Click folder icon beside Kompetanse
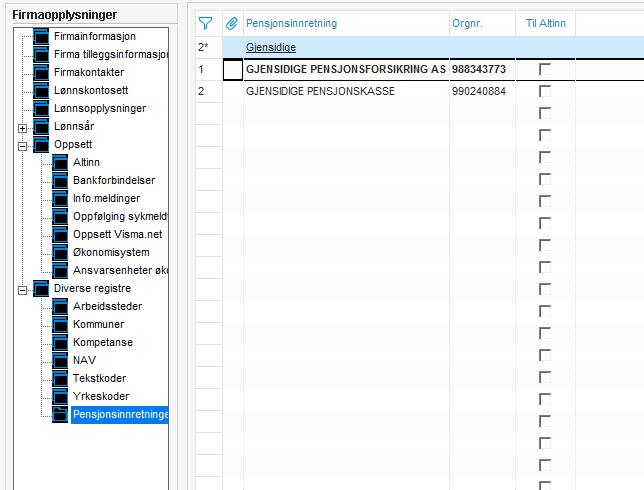Image resolution: width=644 pixels, height=490 pixels. (x=60, y=343)
